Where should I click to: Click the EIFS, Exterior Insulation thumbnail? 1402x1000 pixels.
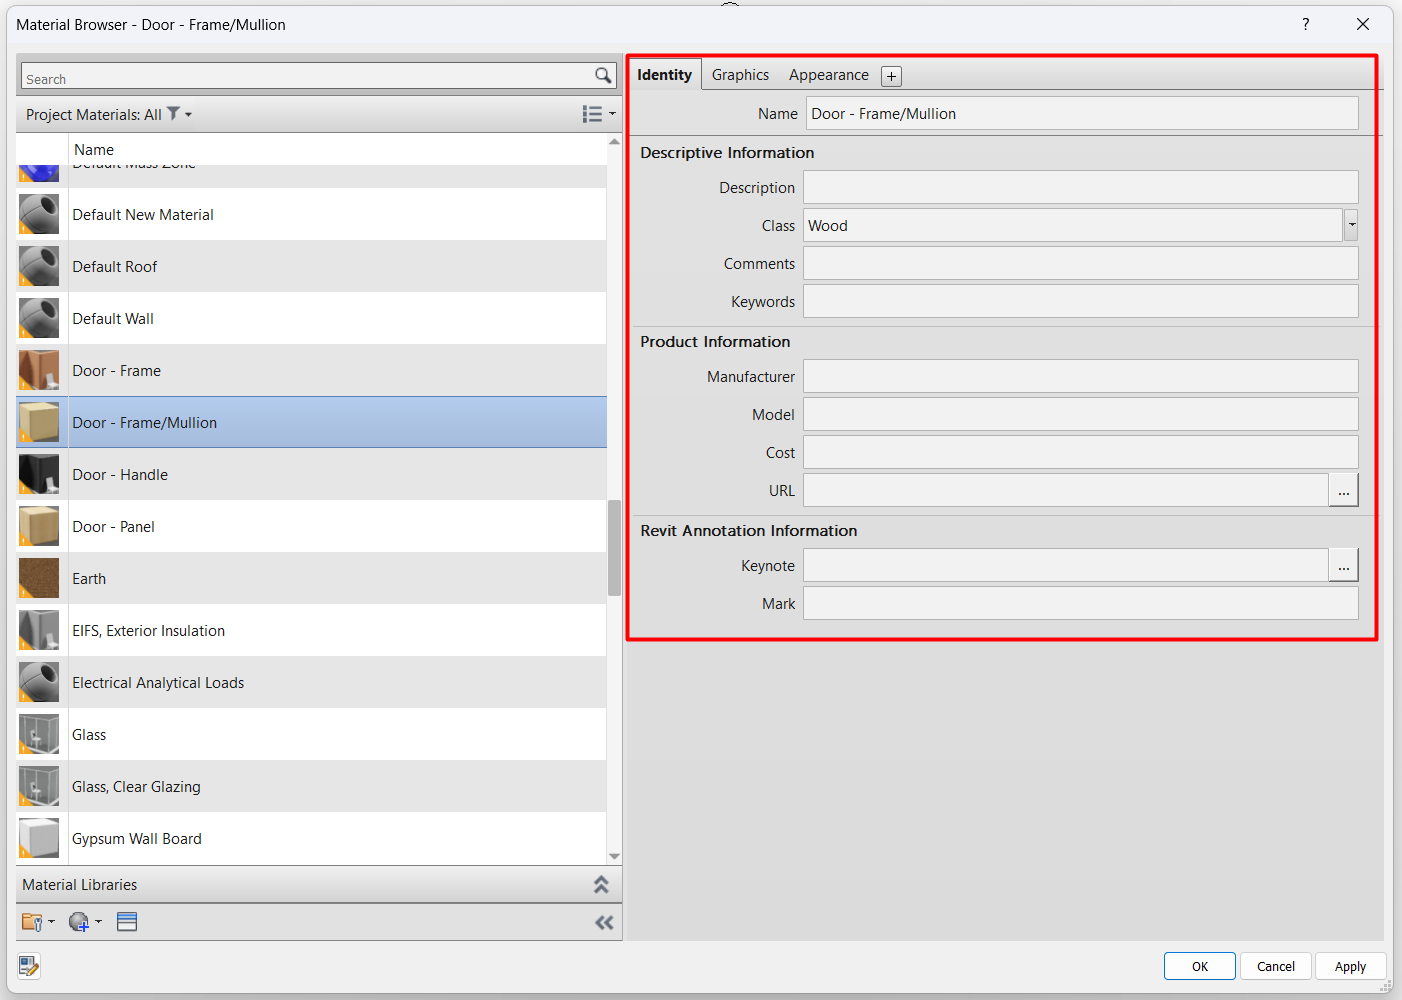coord(39,630)
